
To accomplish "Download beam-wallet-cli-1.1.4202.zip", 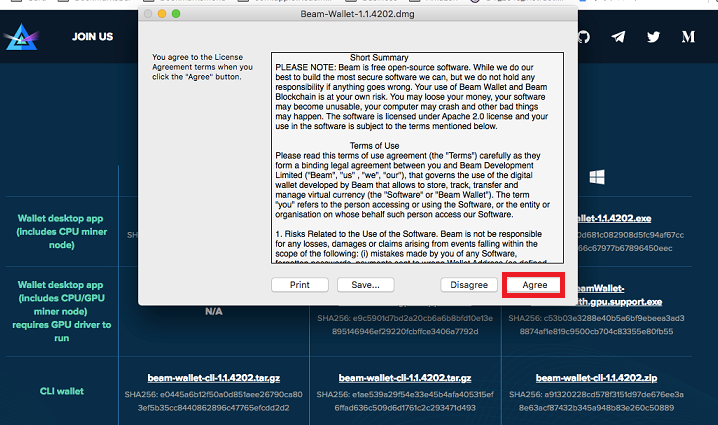I will (x=596, y=378).
